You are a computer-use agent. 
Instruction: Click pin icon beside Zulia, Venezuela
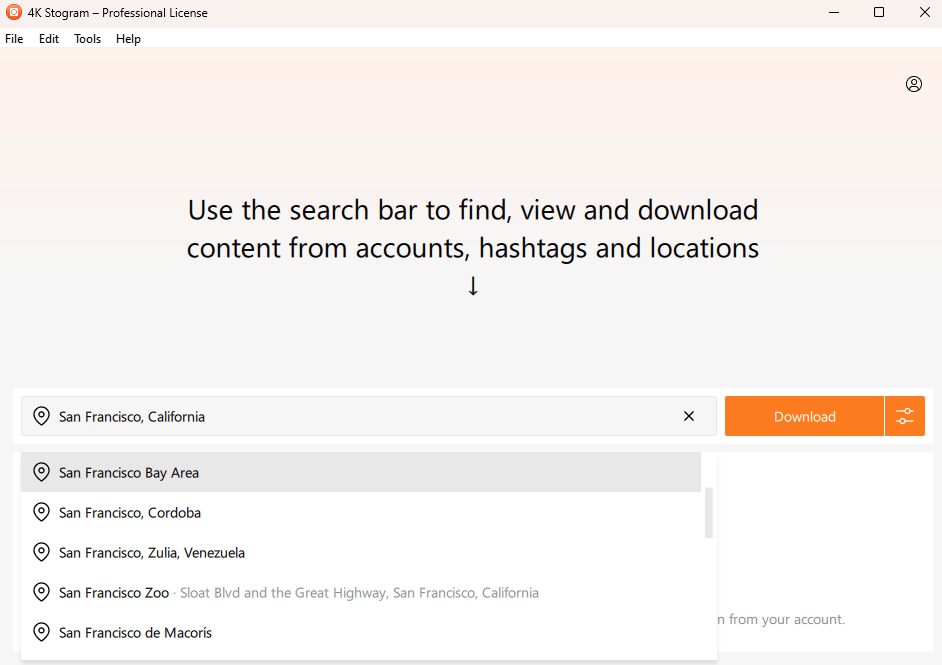pos(41,552)
